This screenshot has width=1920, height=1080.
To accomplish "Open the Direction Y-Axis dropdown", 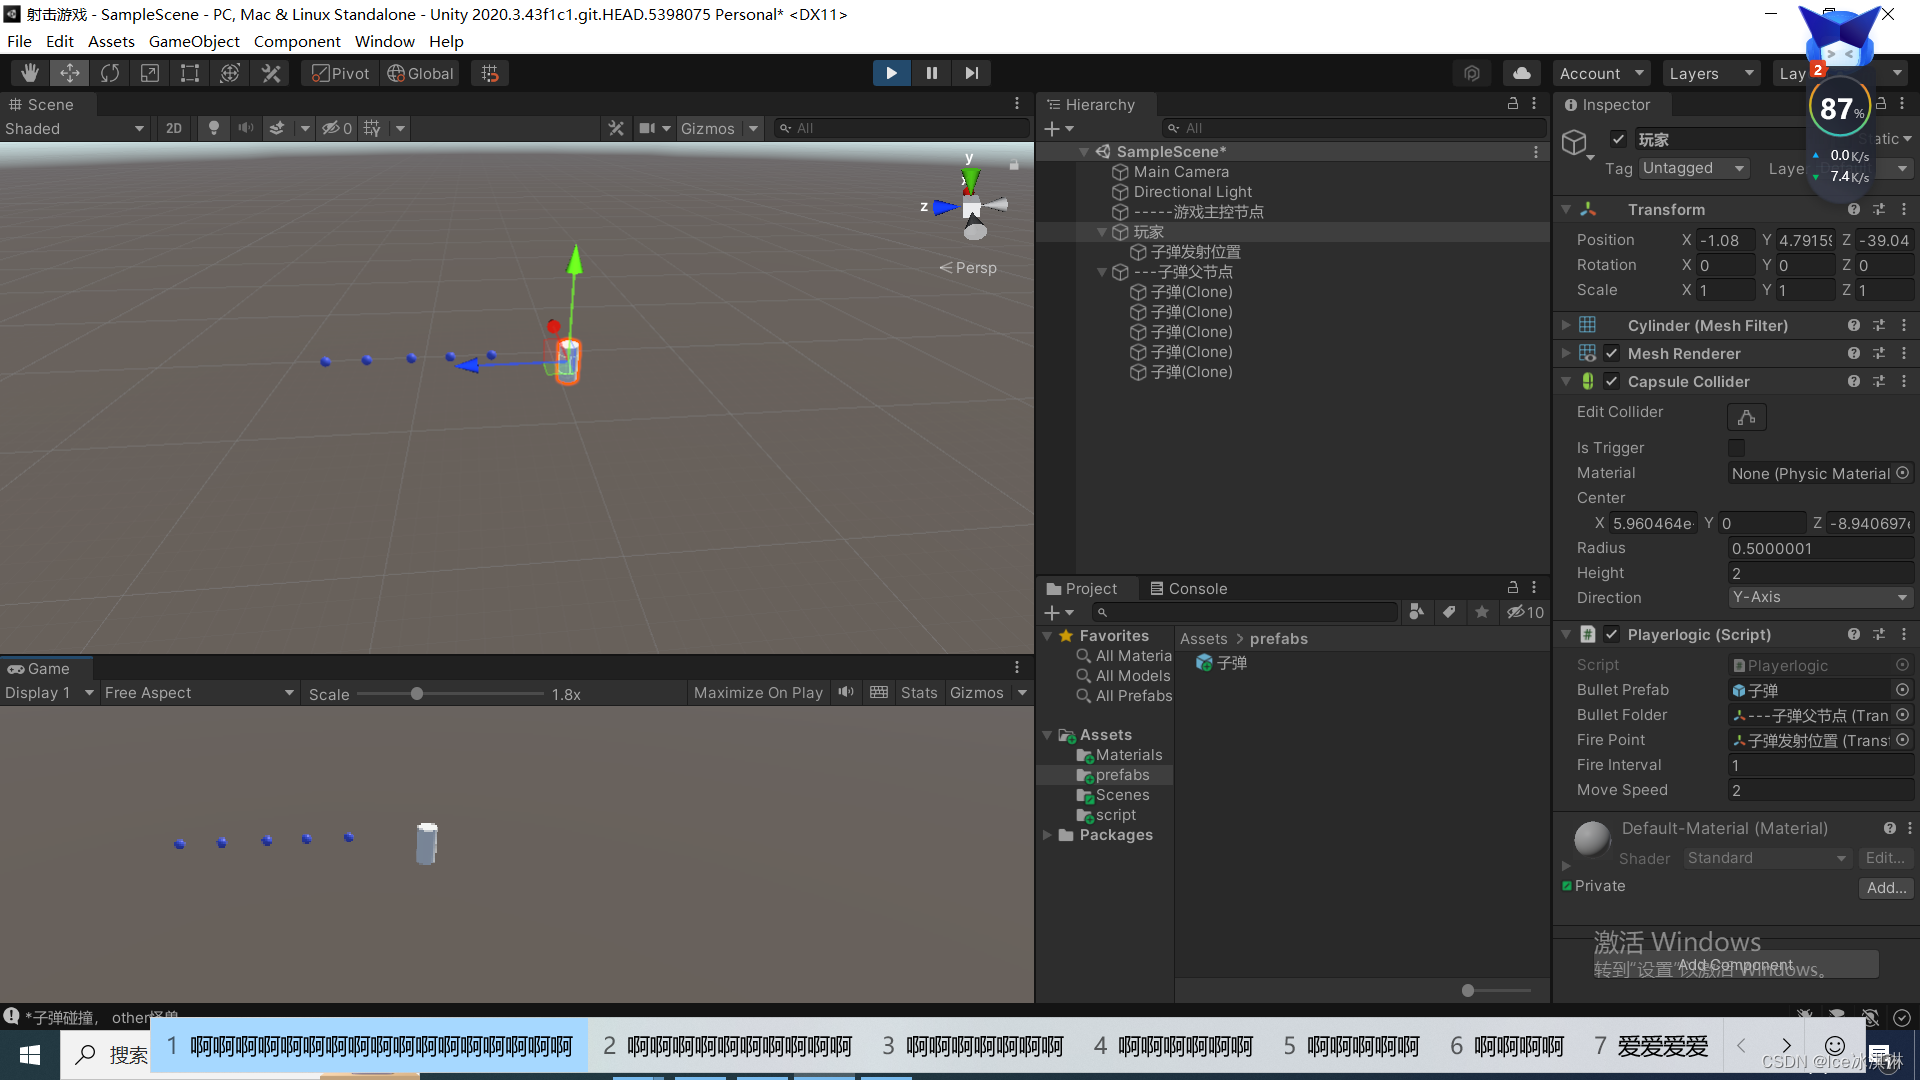I will [x=1820, y=598].
